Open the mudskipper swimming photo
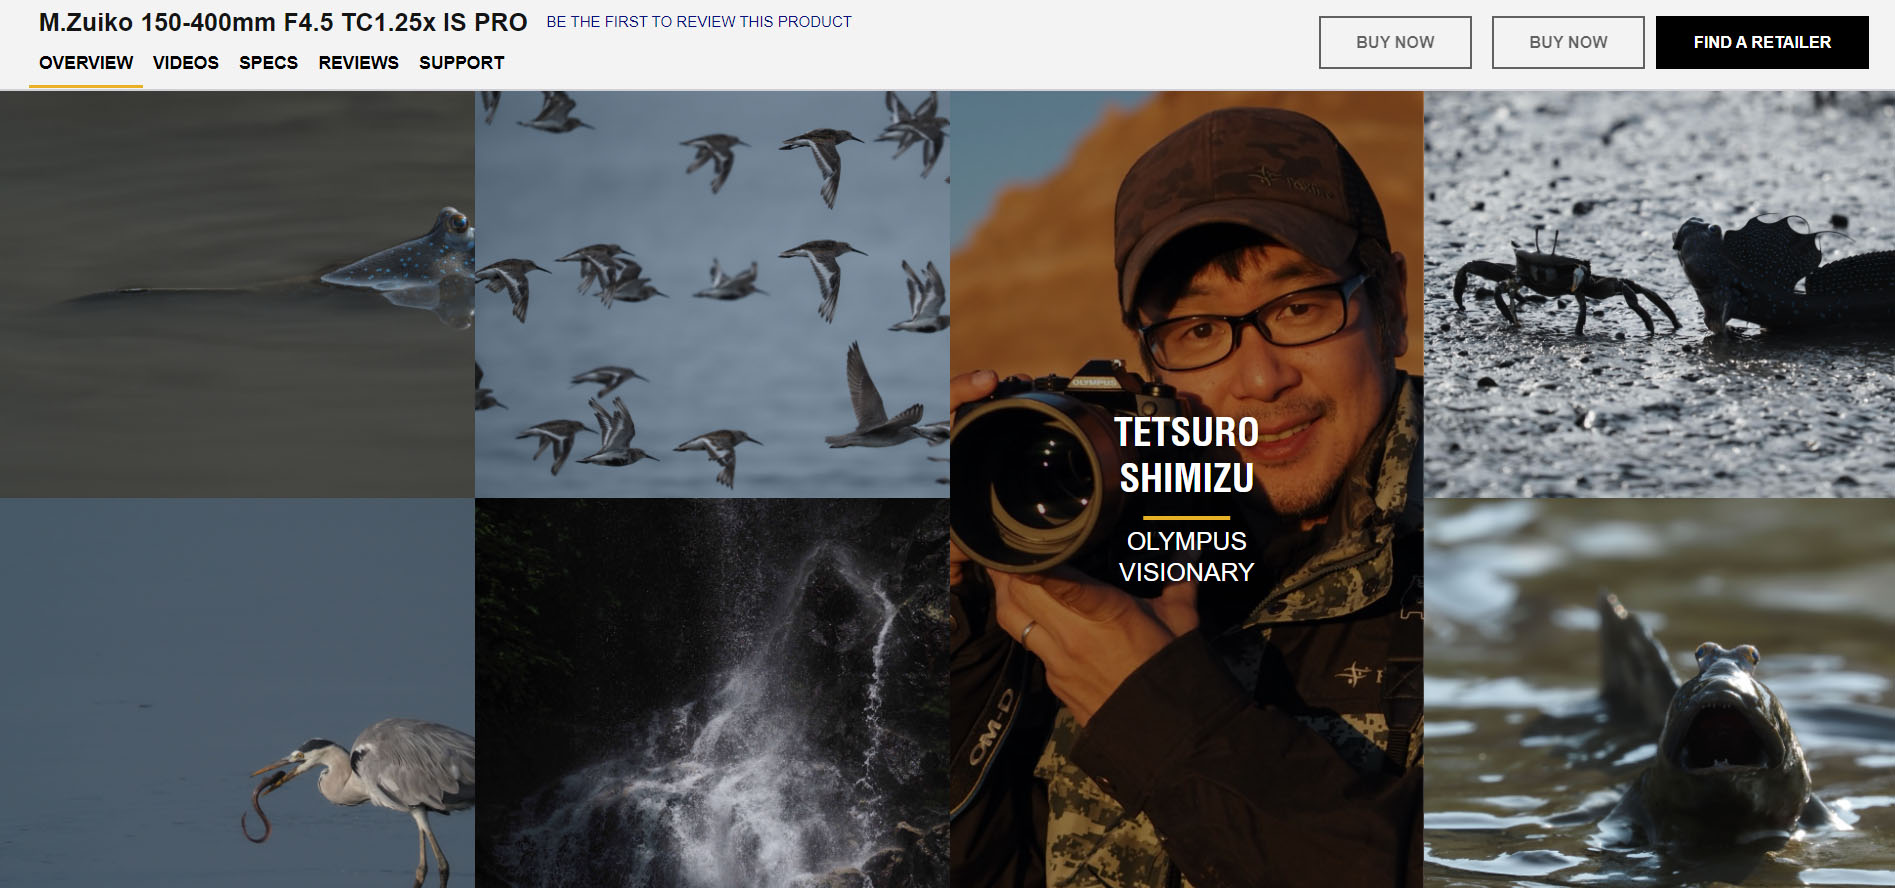 [x=237, y=294]
